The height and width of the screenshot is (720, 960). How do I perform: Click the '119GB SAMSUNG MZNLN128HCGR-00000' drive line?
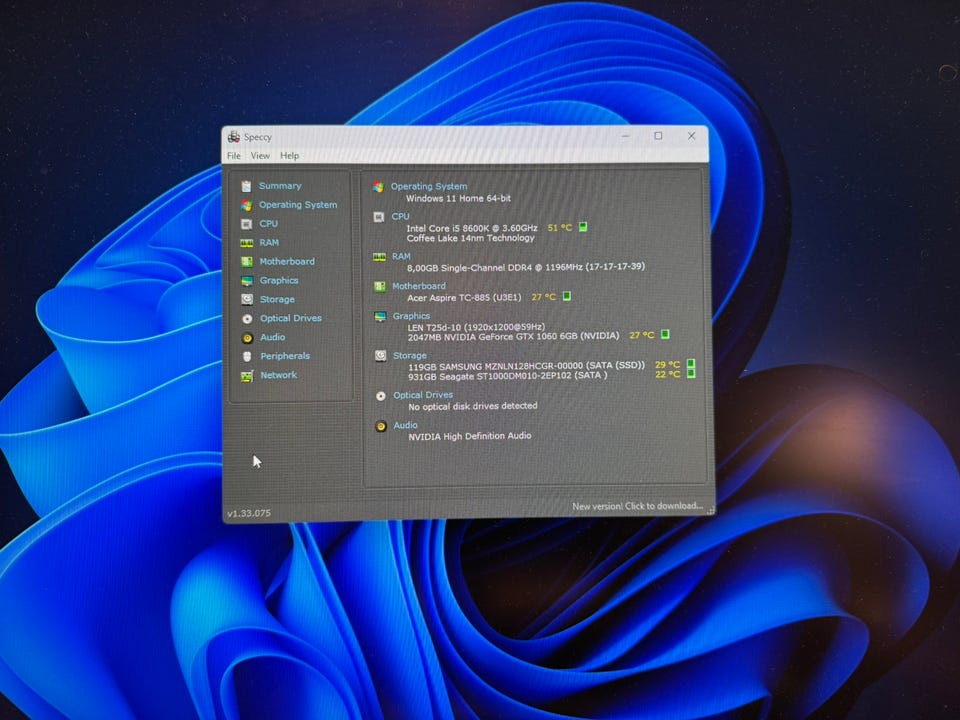(x=527, y=366)
